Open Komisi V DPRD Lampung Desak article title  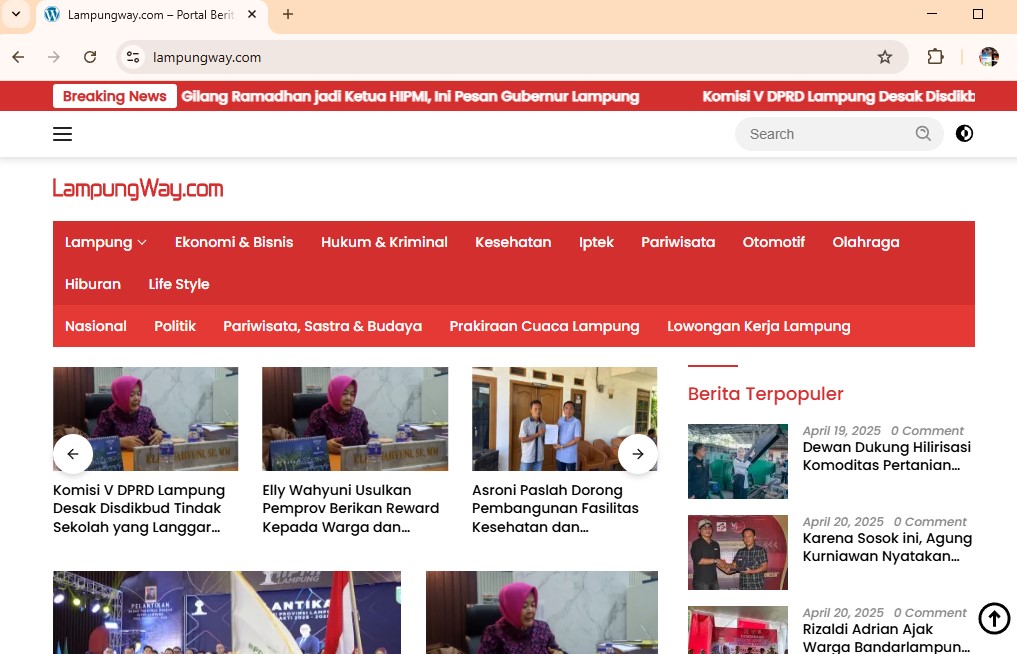tap(139, 509)
